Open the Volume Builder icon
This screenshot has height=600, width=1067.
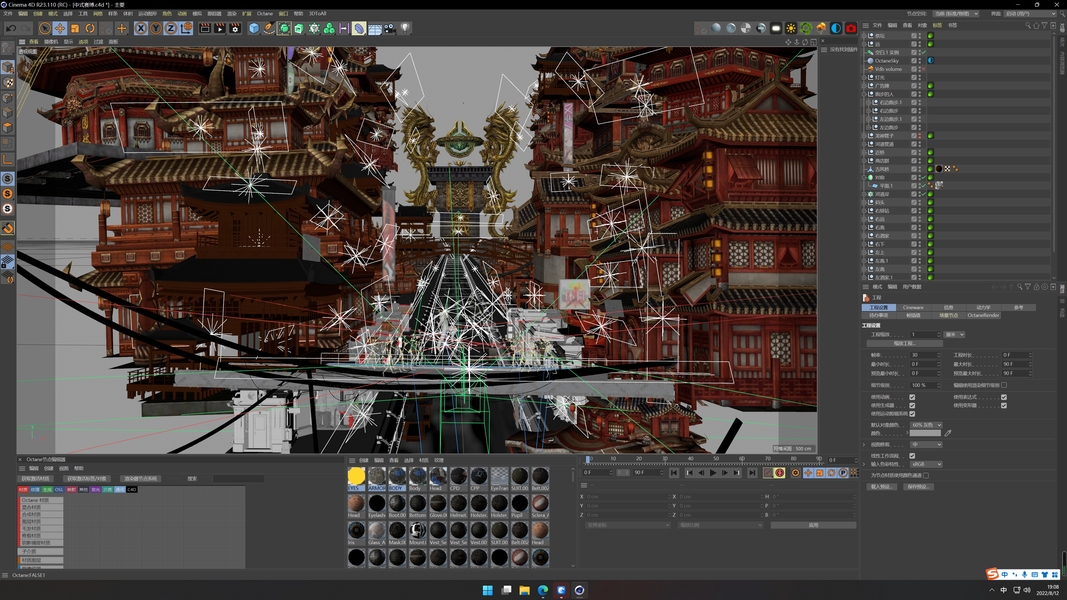coord(329,28)
